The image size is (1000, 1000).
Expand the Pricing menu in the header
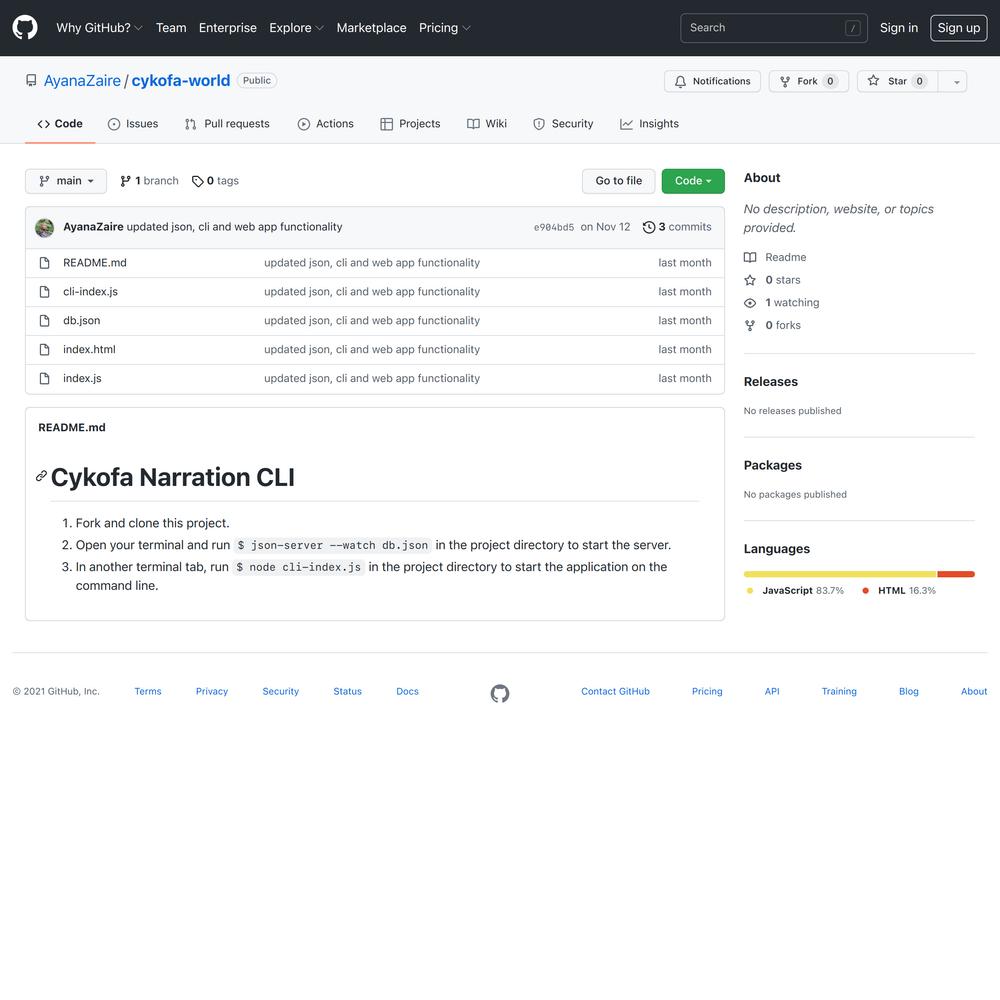pos(445,28)
